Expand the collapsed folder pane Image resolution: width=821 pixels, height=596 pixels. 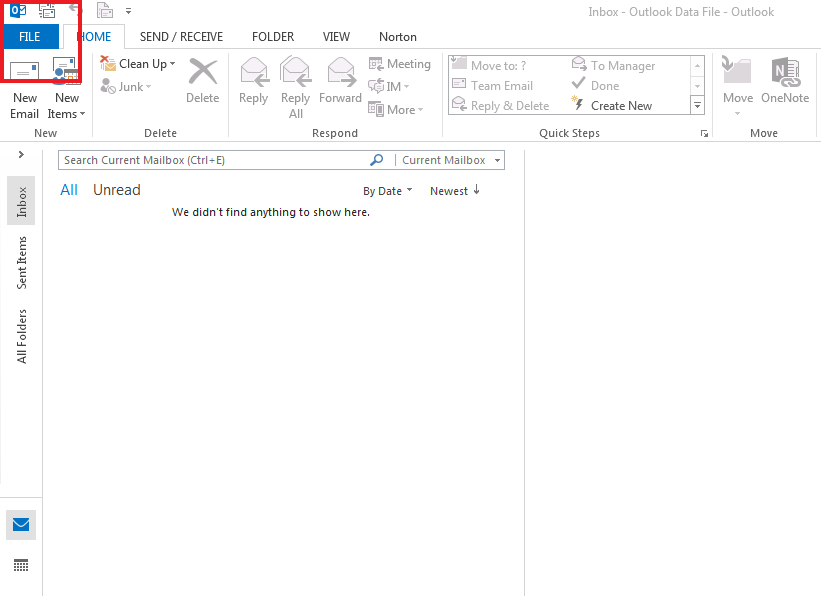click(21, 154)
